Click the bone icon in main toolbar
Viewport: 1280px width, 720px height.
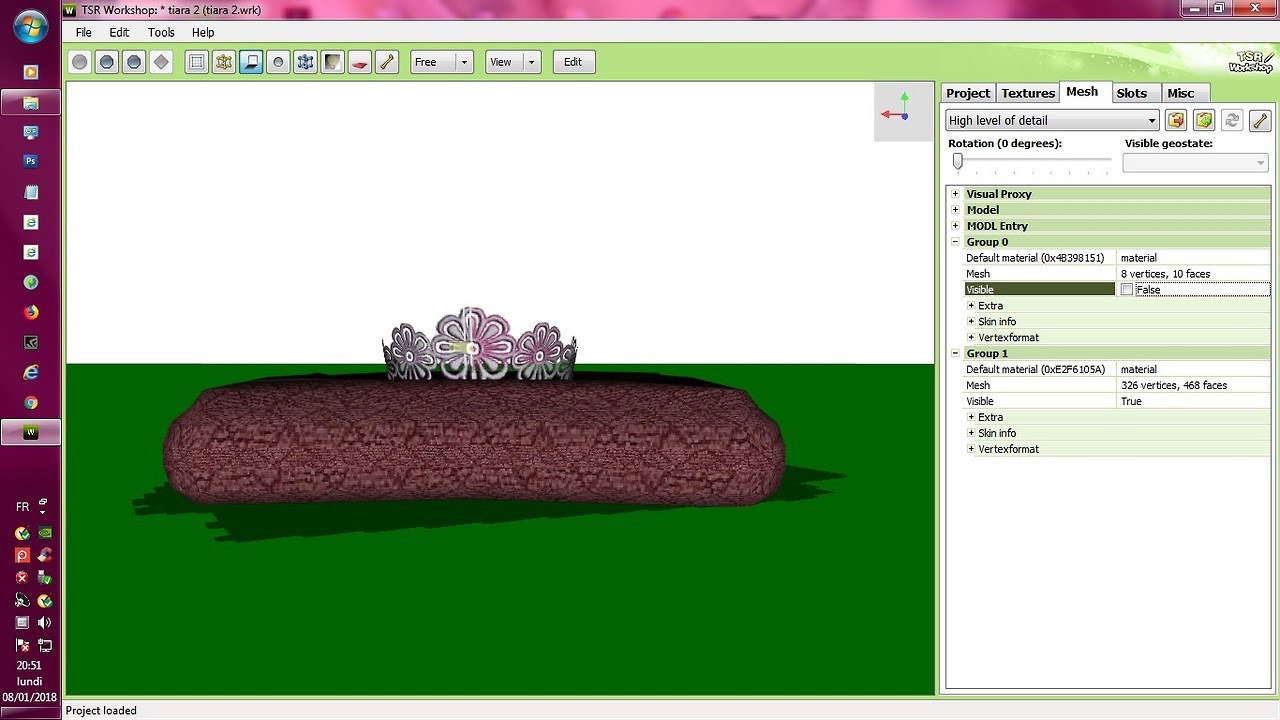pyautogui.click(x=387, y=62)
